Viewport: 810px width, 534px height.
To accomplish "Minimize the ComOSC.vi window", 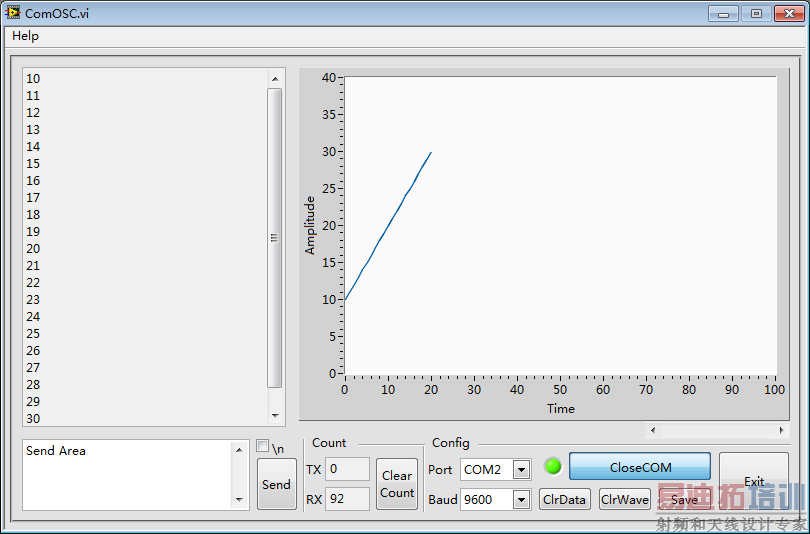I will tap(723, 14).
